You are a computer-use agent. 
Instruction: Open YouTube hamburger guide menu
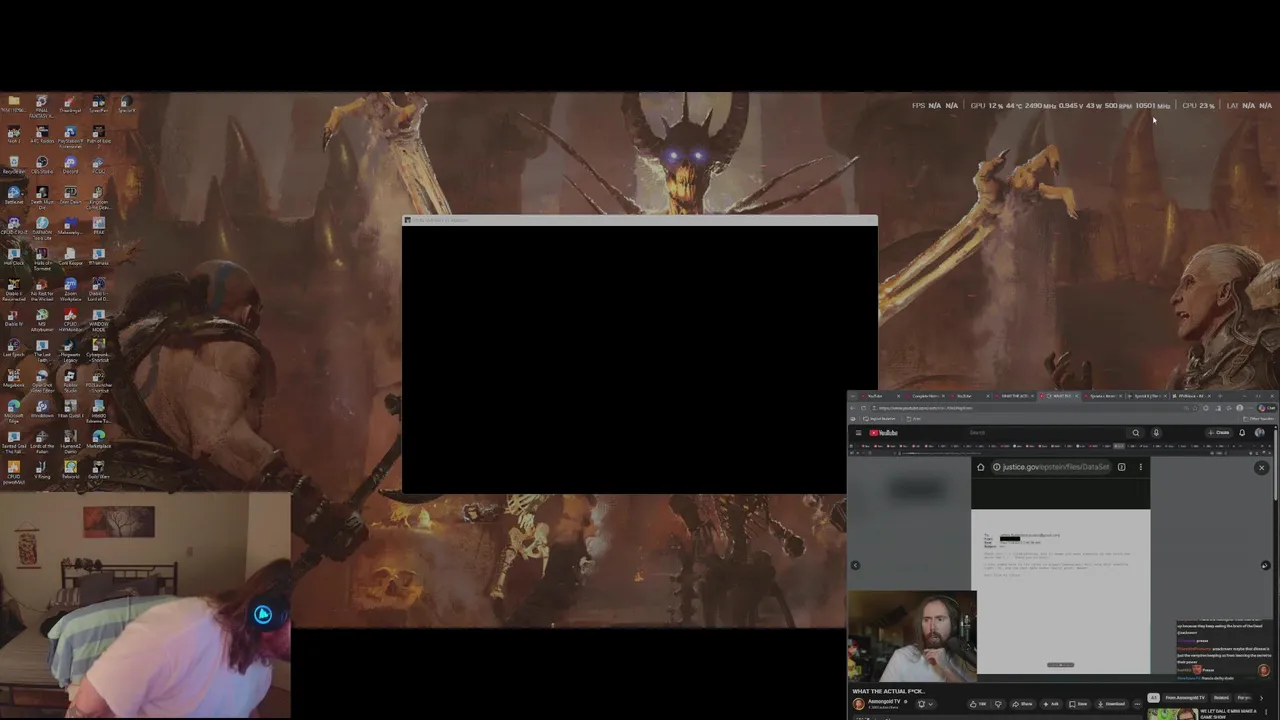click(x=858, y=433)
